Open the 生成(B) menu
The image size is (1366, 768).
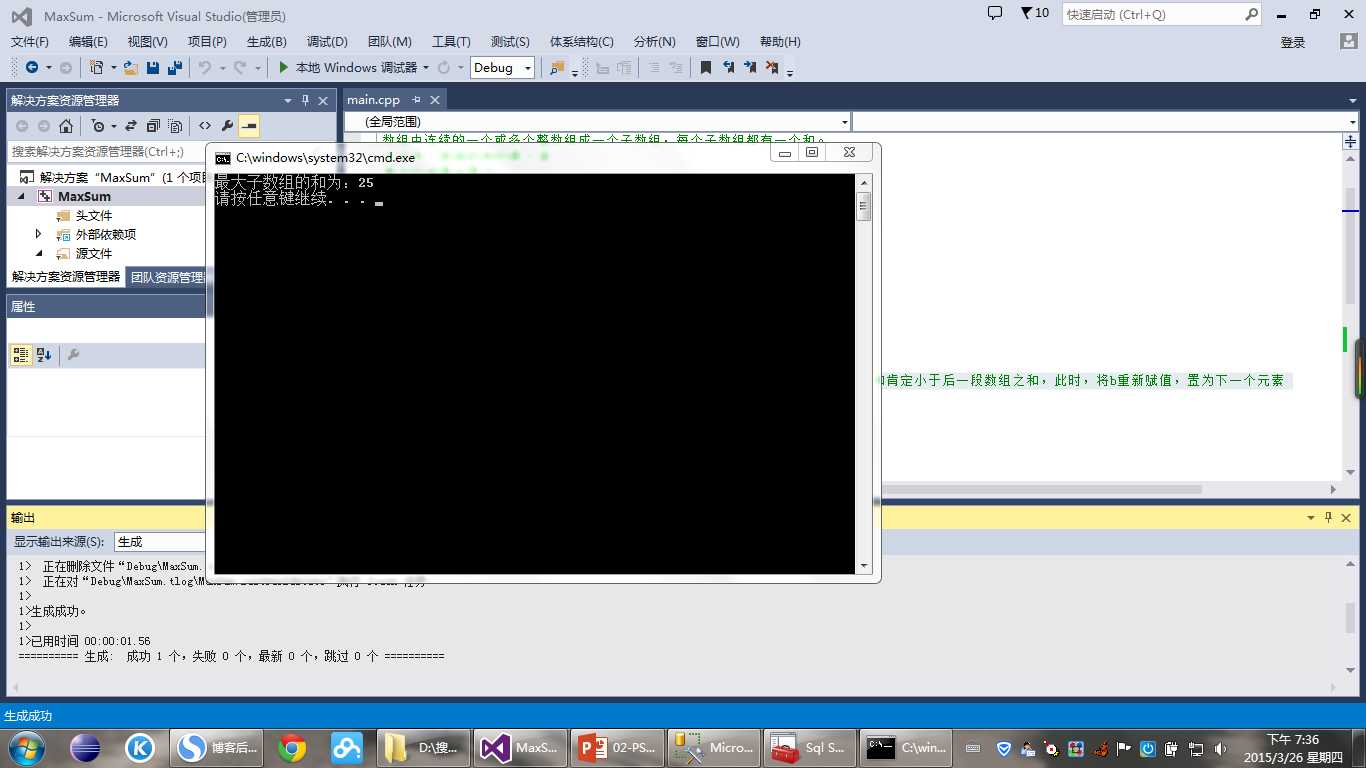pyautogui.click(x=267, y=42)
